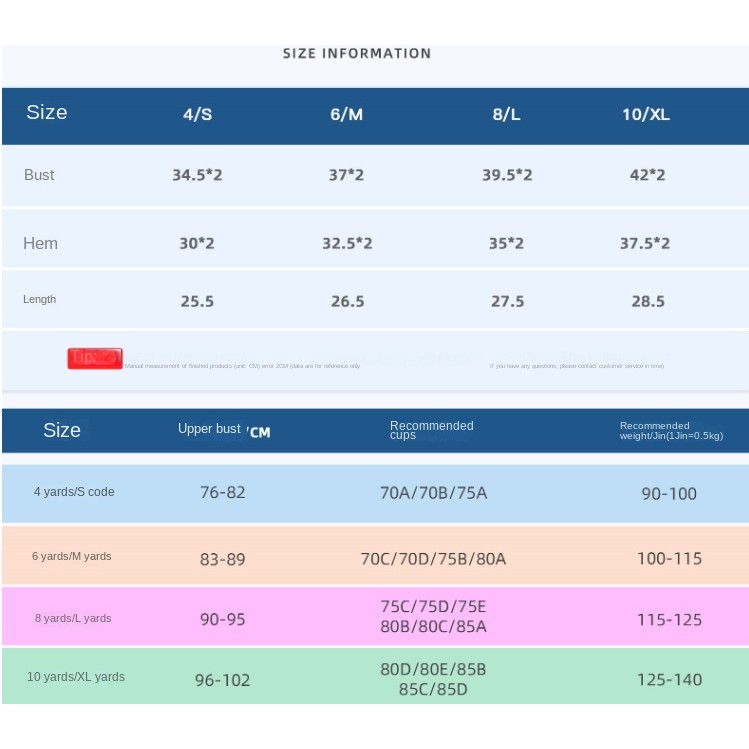
Task: Click the 34.5*2 bust measurement
Action: pyautogui.click(x=197, y=175)
